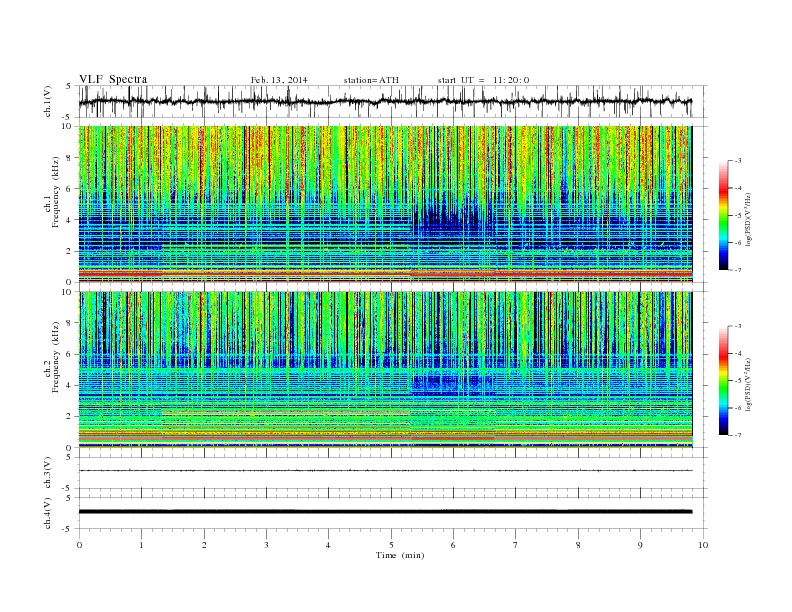This screenshot has height=612, width=792.
Task: Click the ch.2 lower spectrogram color bar
Action: [x=723, y=381]
